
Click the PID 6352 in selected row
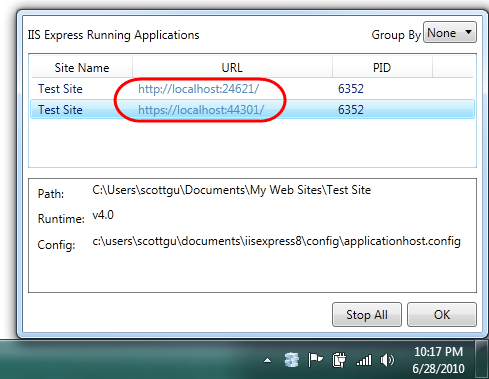click(351, 110)
